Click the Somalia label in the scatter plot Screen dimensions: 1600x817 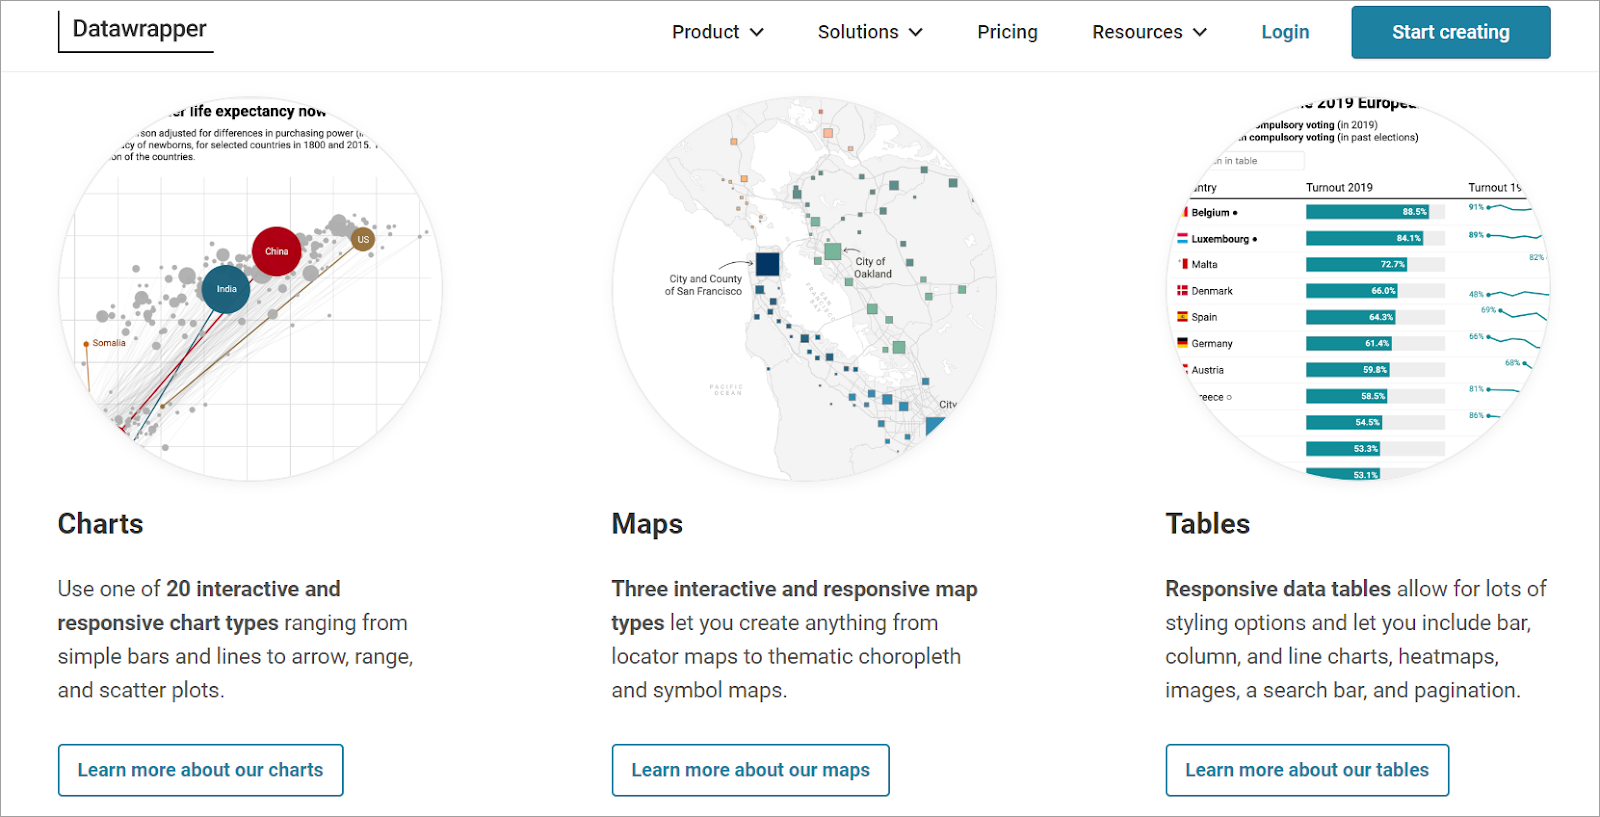109,343
